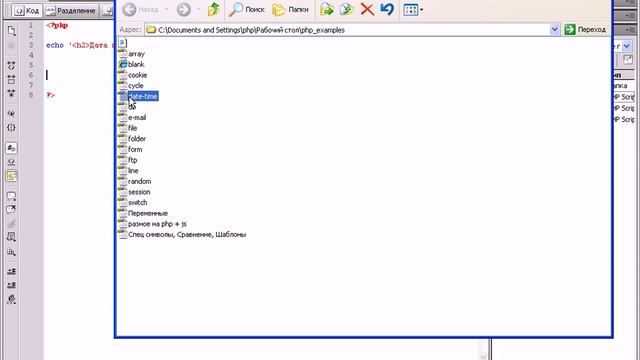The image size is (640, 360).
Task: Open the Views dropdown arrow
Action: 422,10
